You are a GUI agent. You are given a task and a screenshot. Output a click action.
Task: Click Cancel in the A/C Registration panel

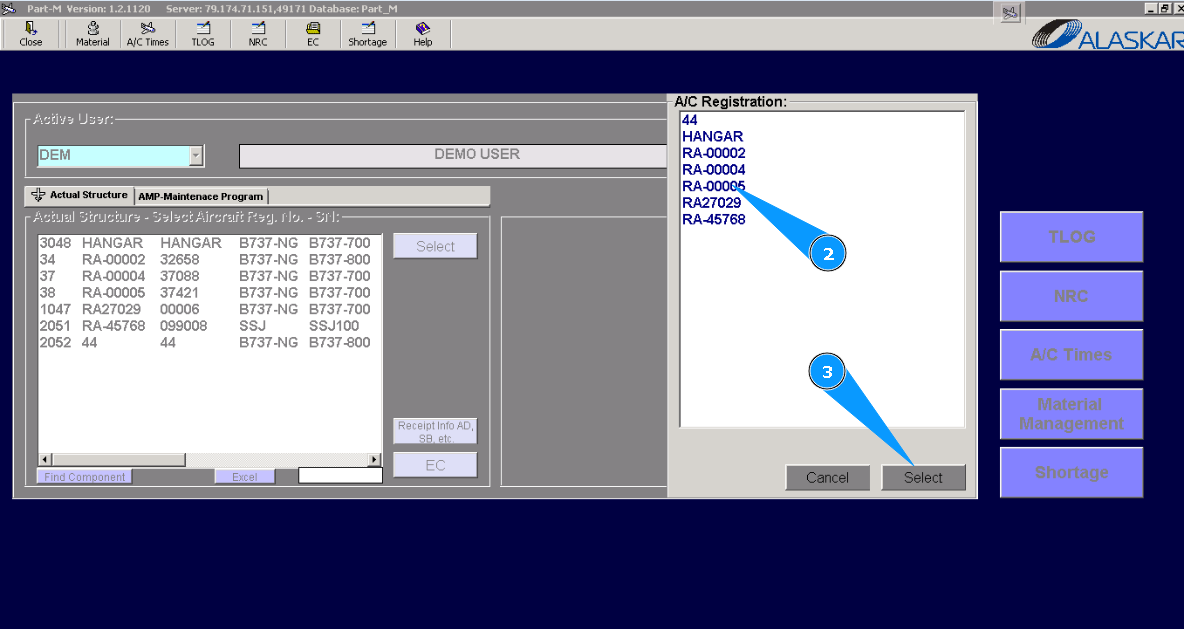pyautogui.click(x=828, y=477)
